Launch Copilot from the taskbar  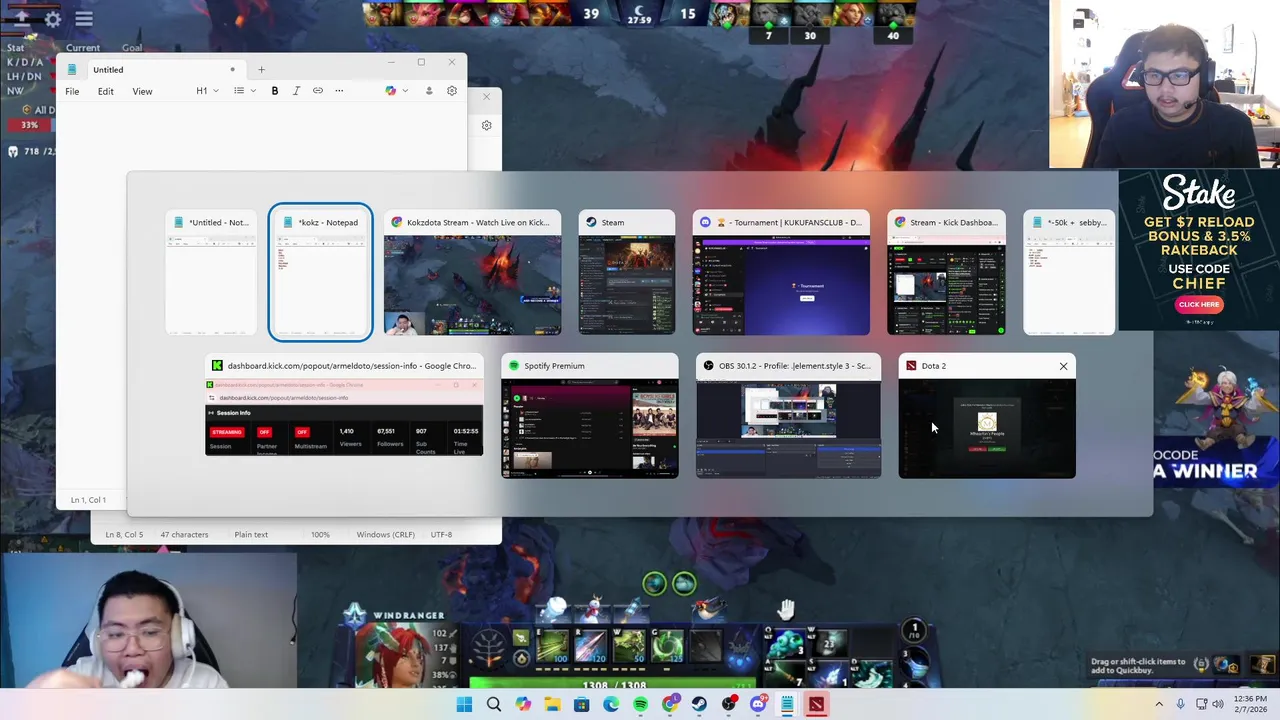[523, 704]
